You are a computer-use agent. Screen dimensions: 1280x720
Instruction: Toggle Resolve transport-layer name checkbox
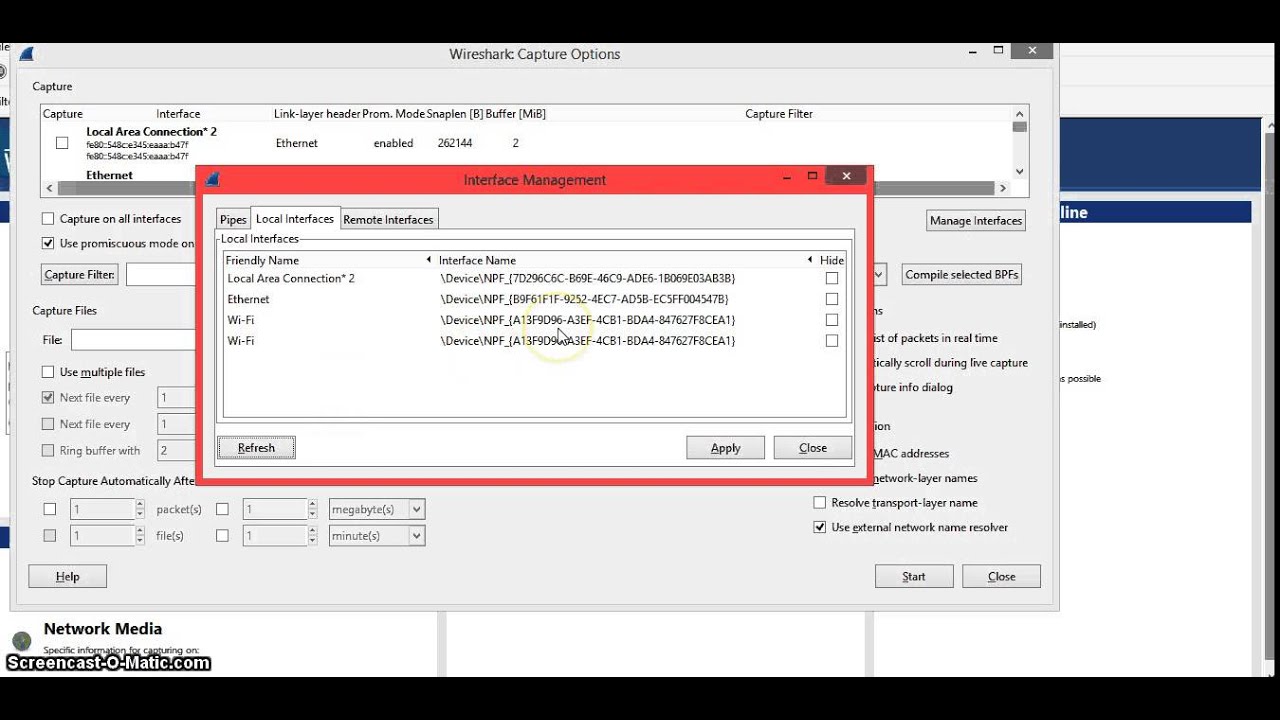click(x=820, y=503)
